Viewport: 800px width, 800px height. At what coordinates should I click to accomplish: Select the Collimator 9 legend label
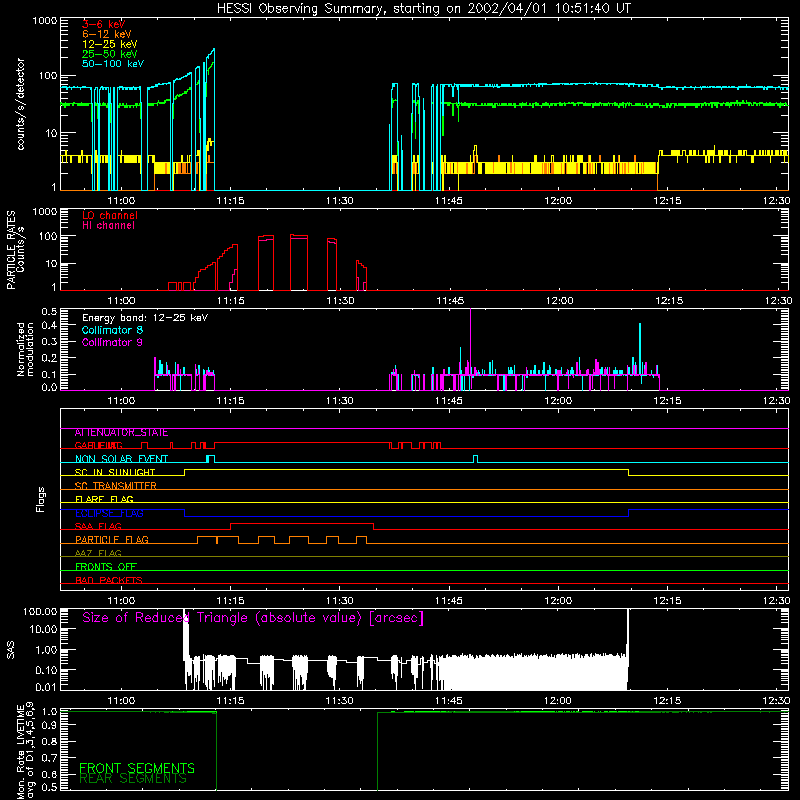[x=113, y=342]
